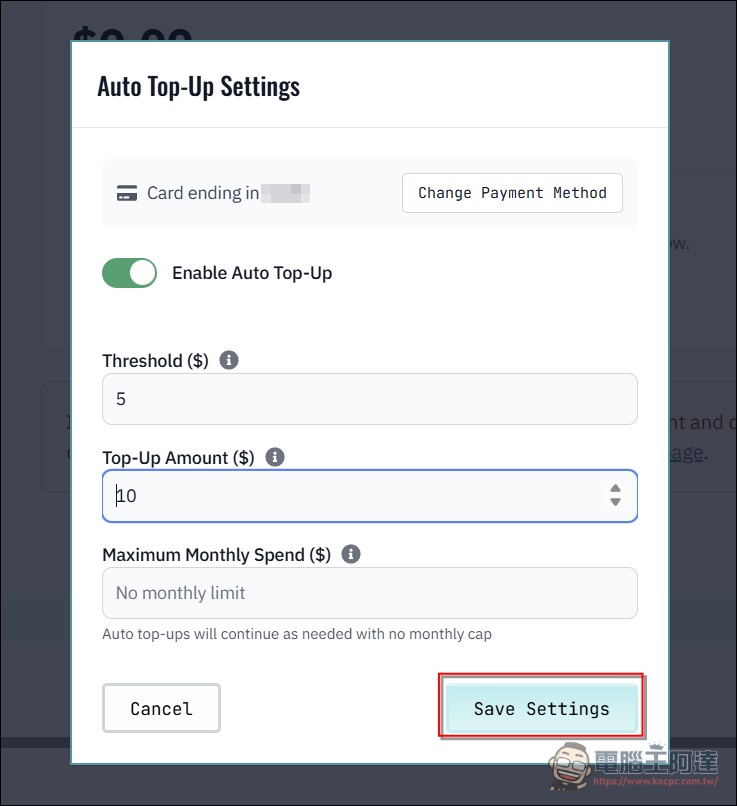Click the credit card icon
737x806 pixels.
(127, 194)
